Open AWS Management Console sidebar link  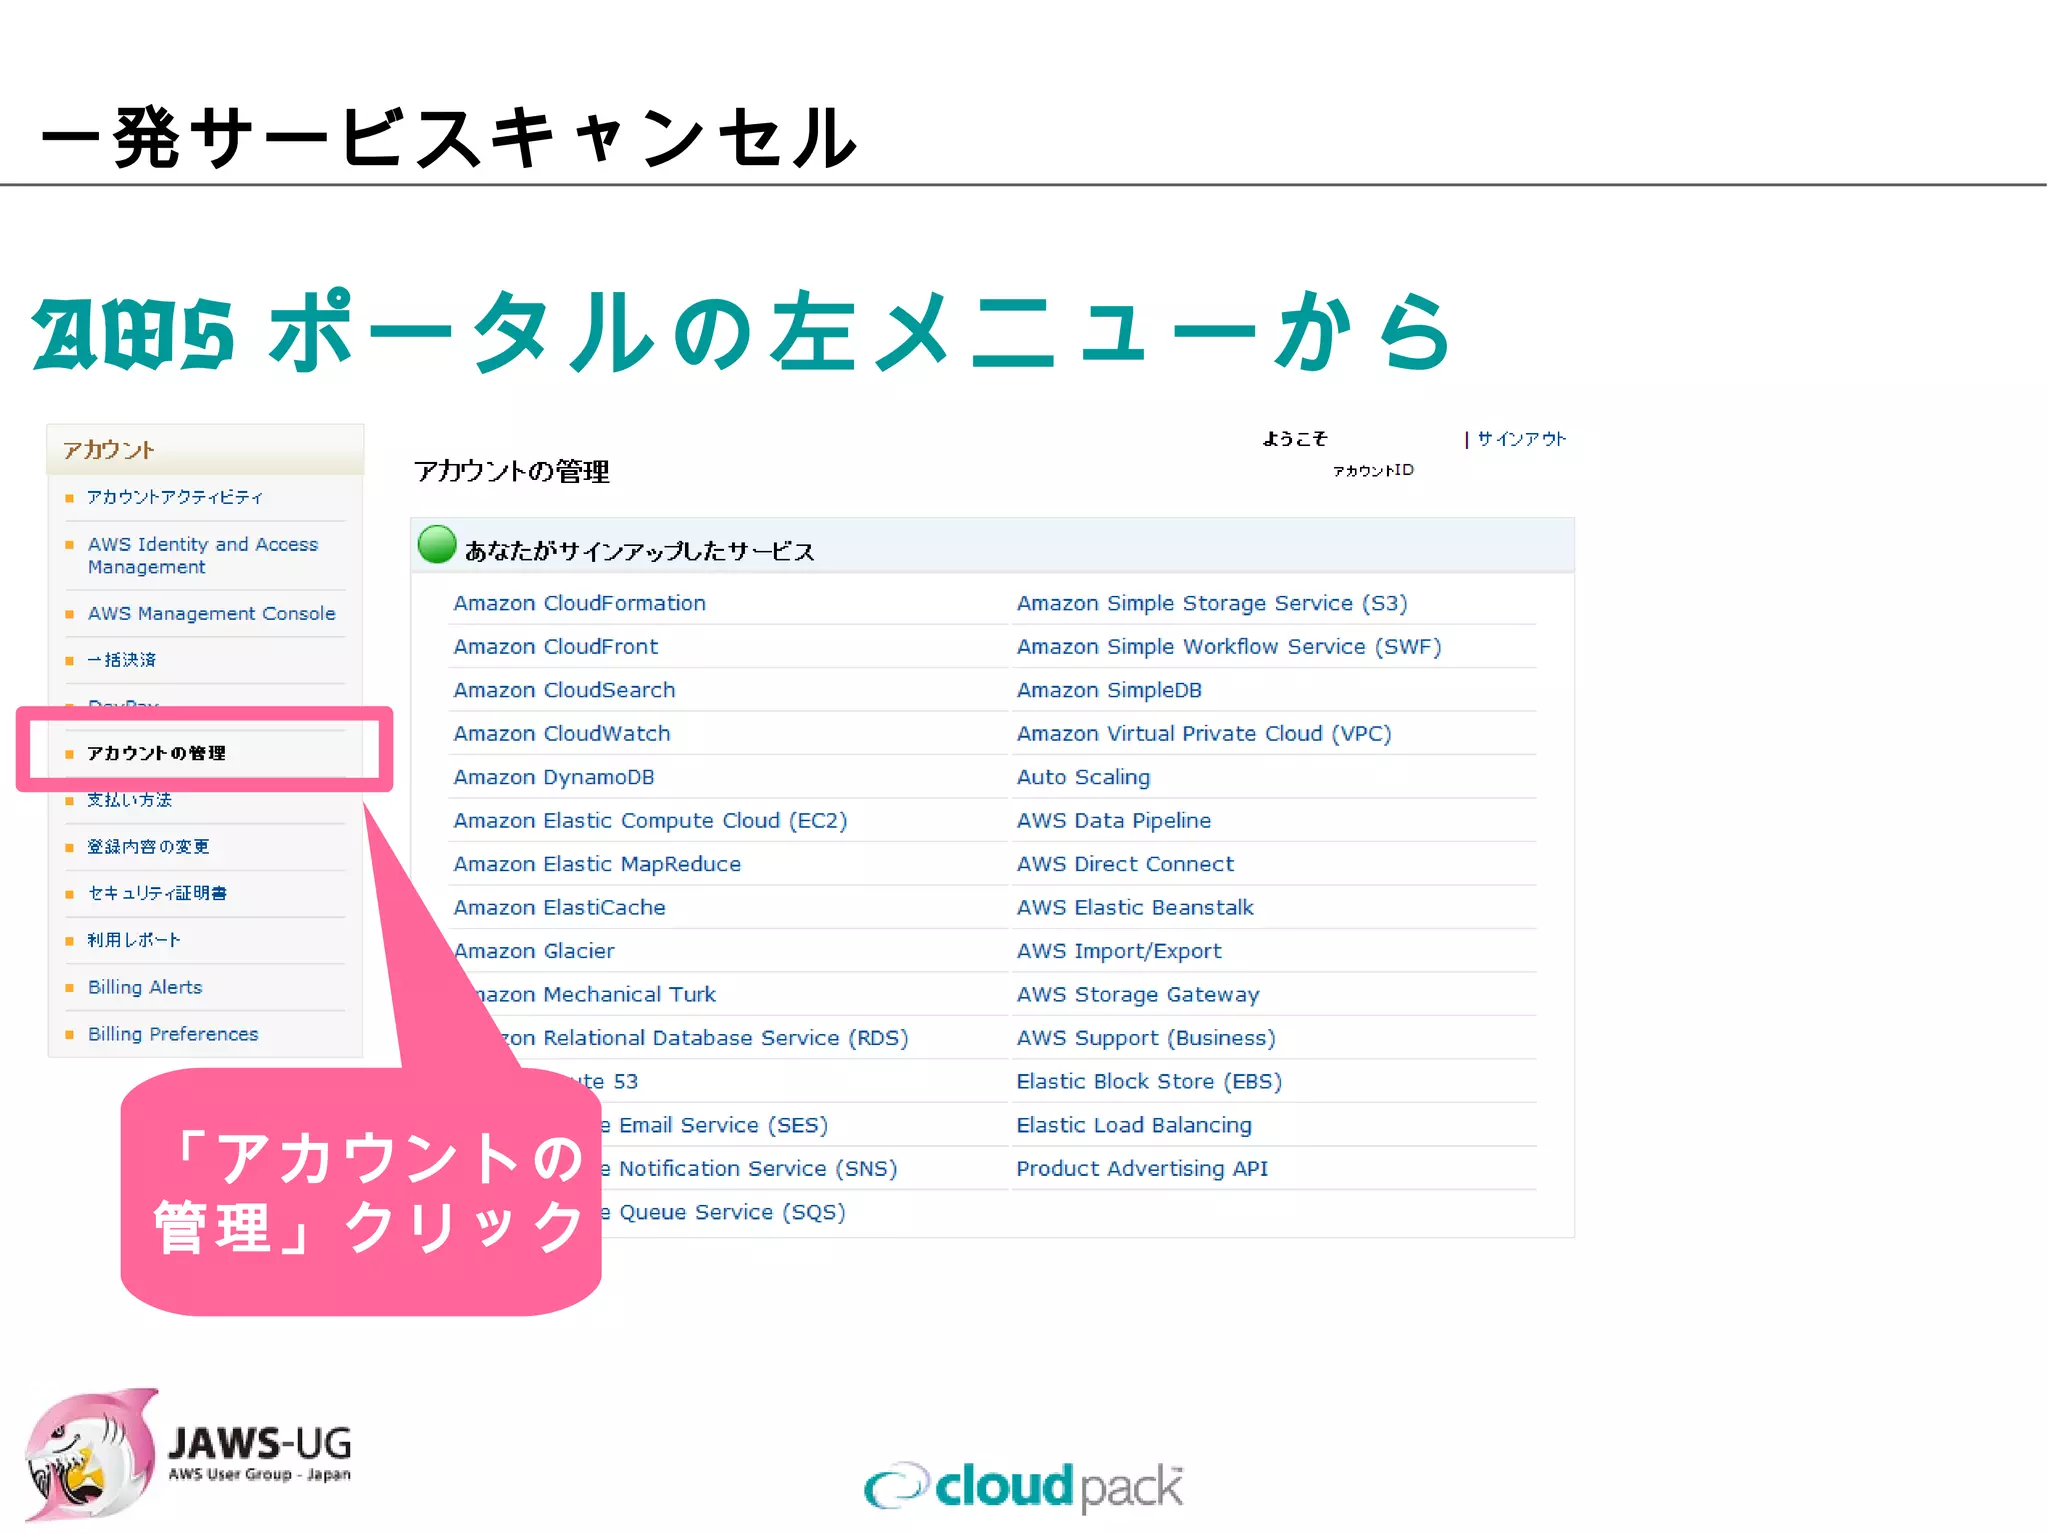(211, 613)
